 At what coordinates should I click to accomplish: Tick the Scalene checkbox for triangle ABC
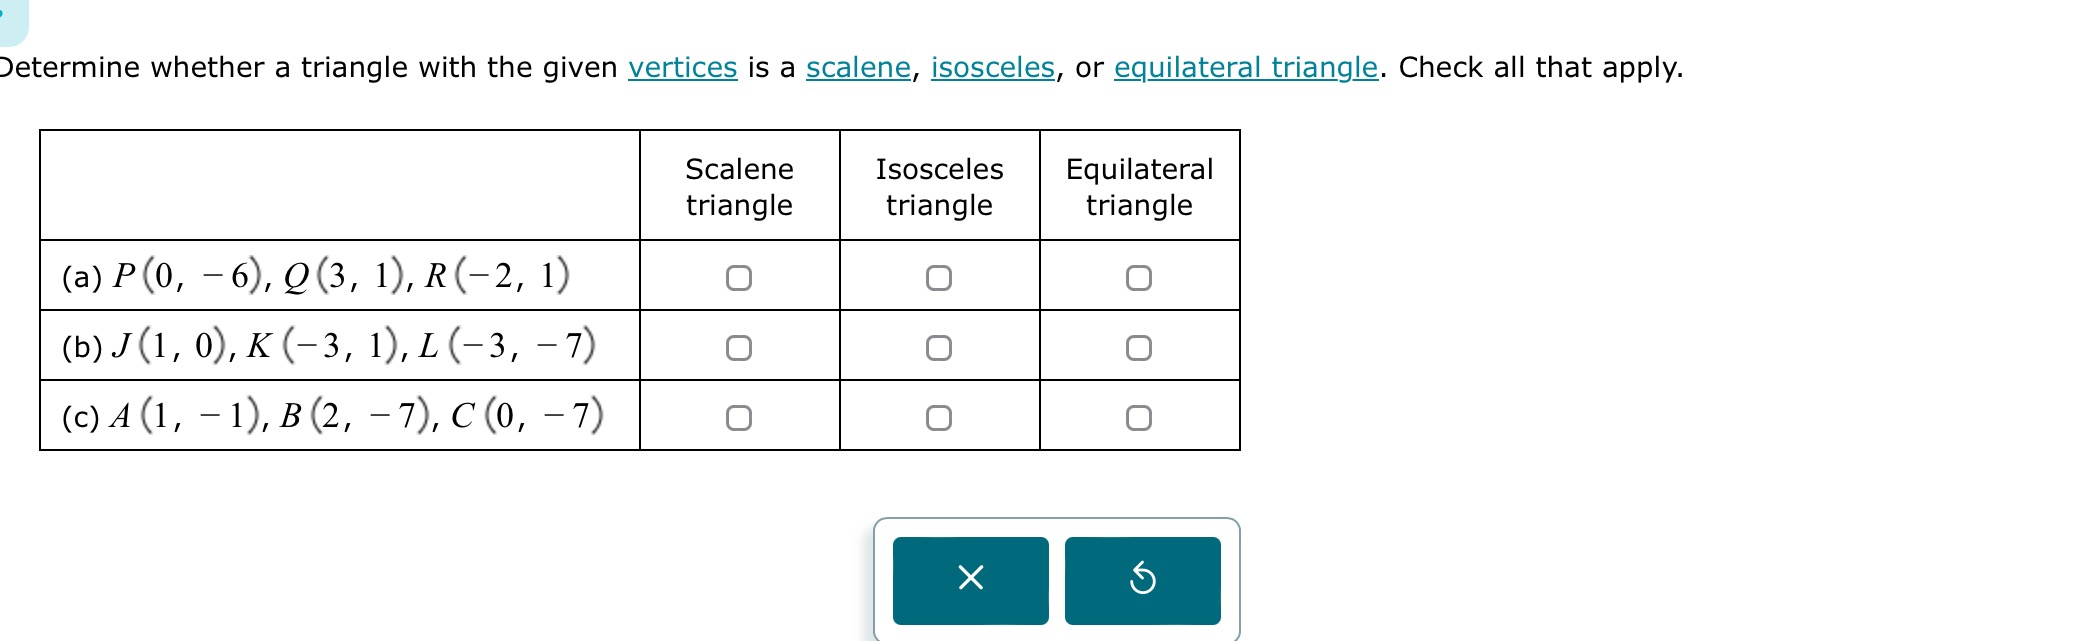[x=739, y=417]
